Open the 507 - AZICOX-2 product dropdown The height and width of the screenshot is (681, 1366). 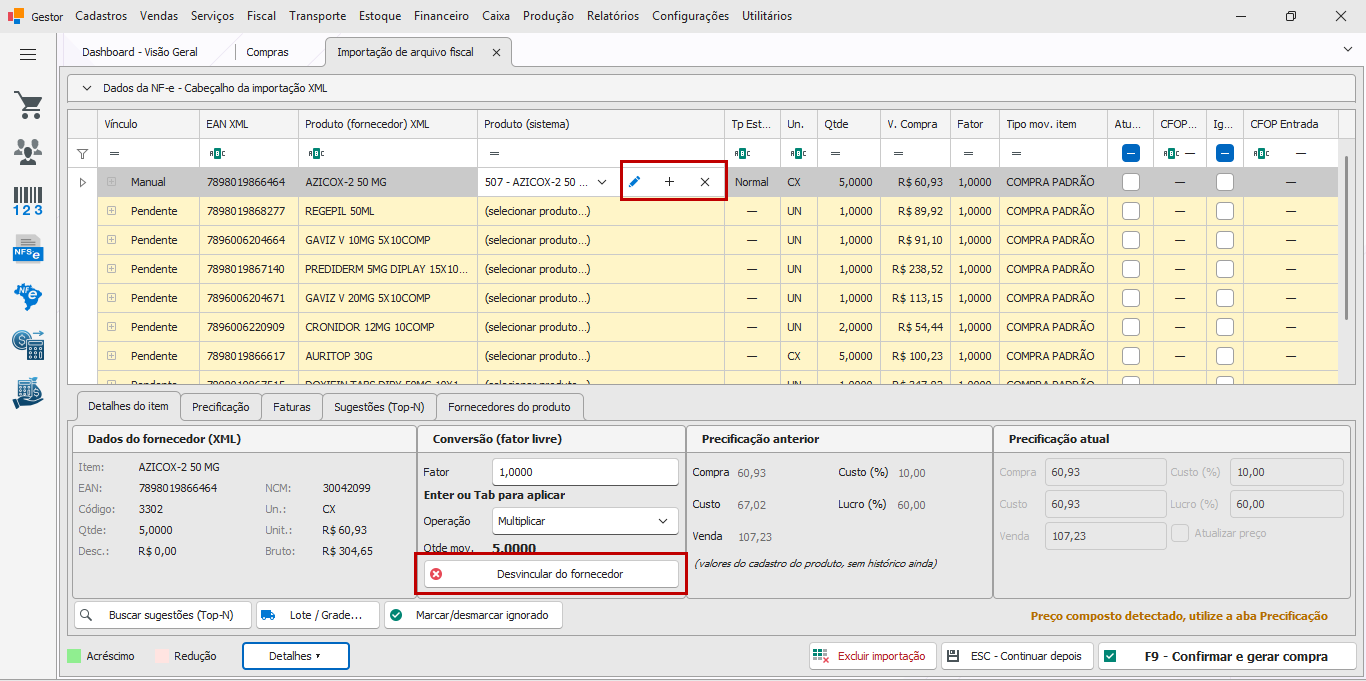pos(602,182)
